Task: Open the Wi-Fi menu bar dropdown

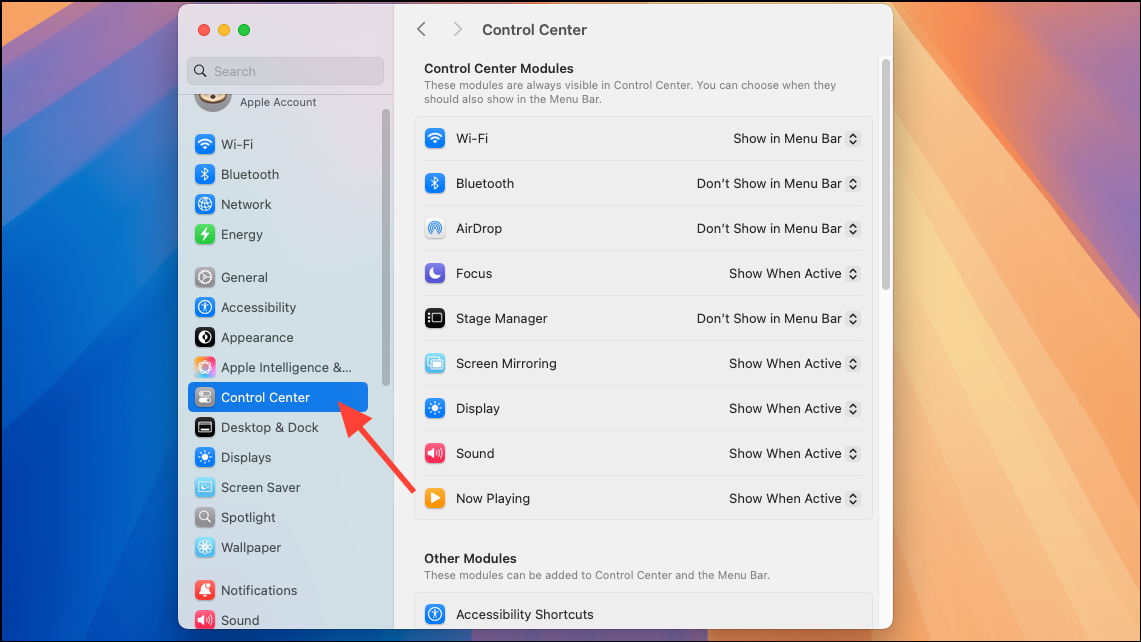Action: tap(796, 138)
